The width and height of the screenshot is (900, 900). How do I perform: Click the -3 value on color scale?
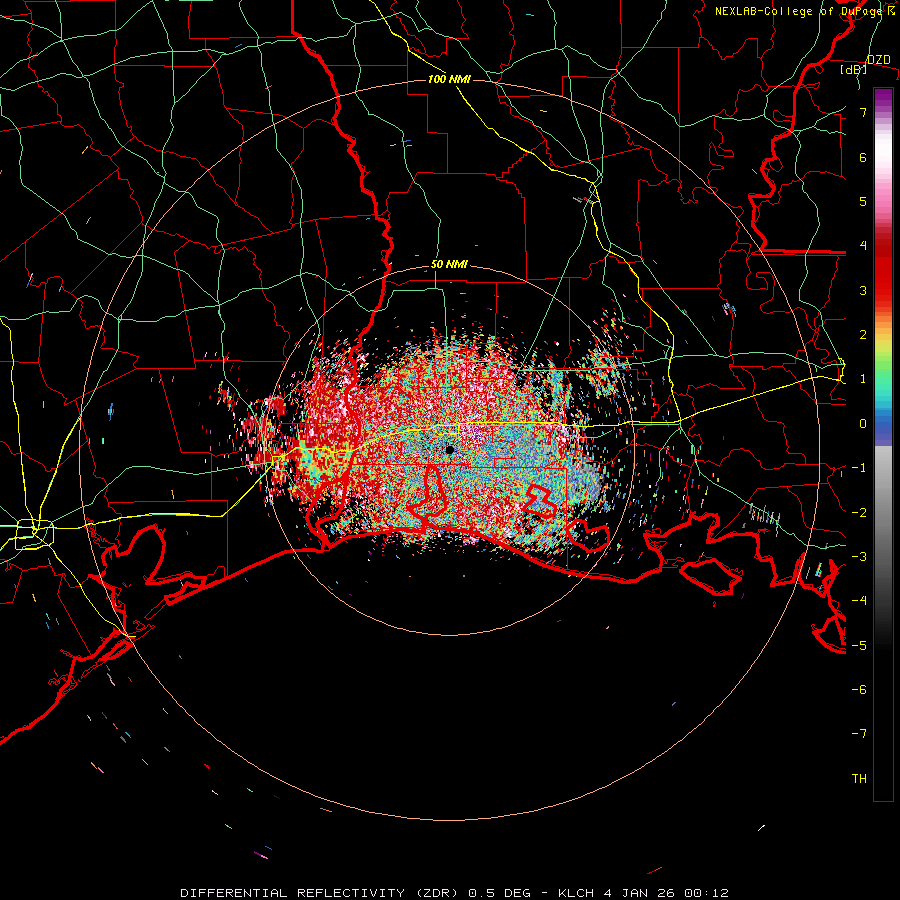859,557
